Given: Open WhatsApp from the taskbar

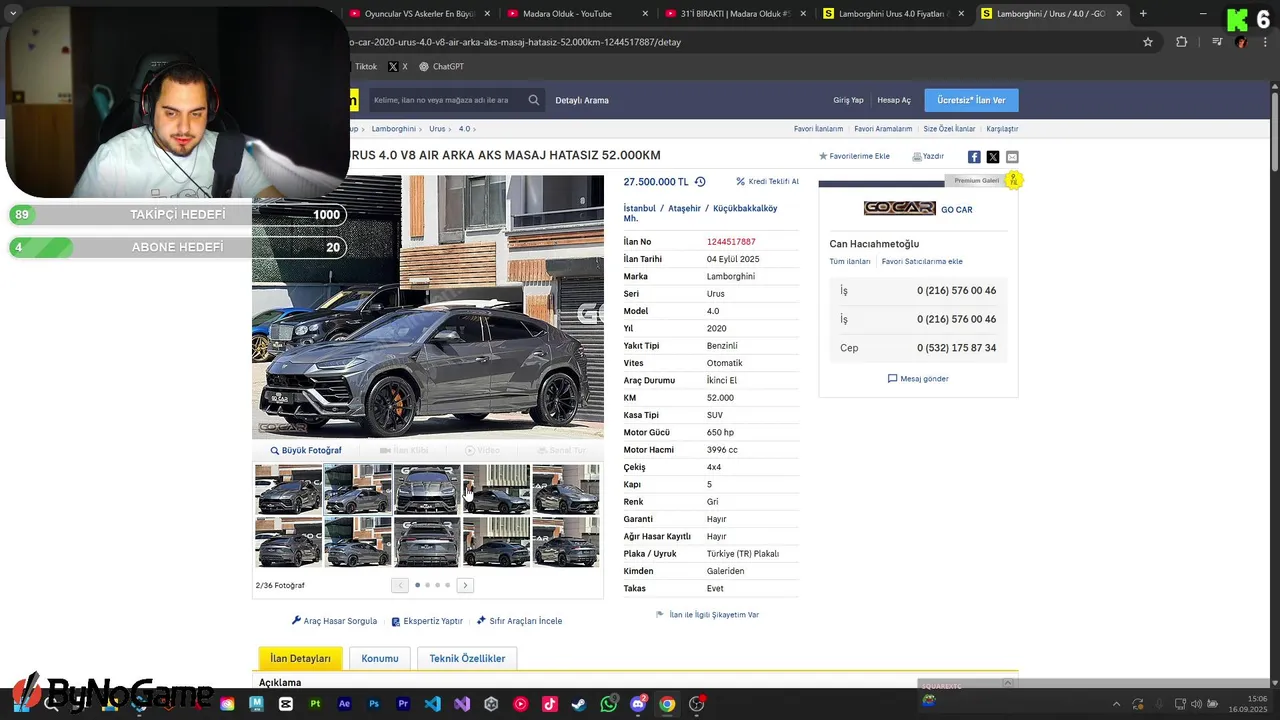Looking at the screenshot, I should pyautogui.click(x=609, y=704).
